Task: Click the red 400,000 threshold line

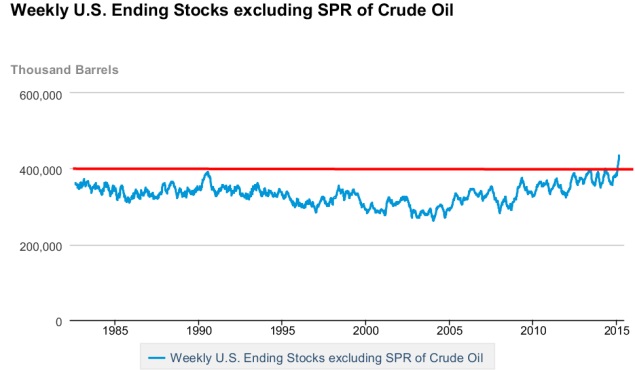Action: point(352,169)
